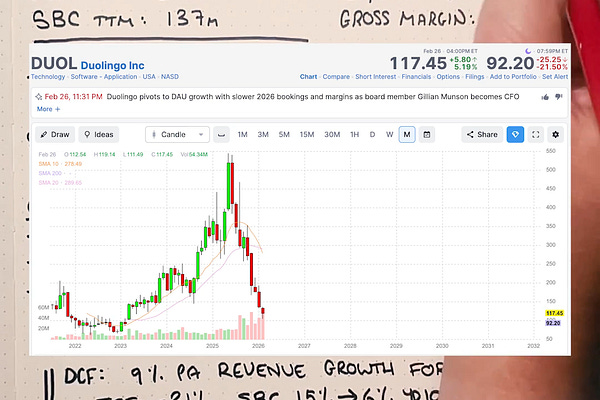Switch to the weekly W interval
The width and height of the screenshot is (600, 400).
point(390,135)
